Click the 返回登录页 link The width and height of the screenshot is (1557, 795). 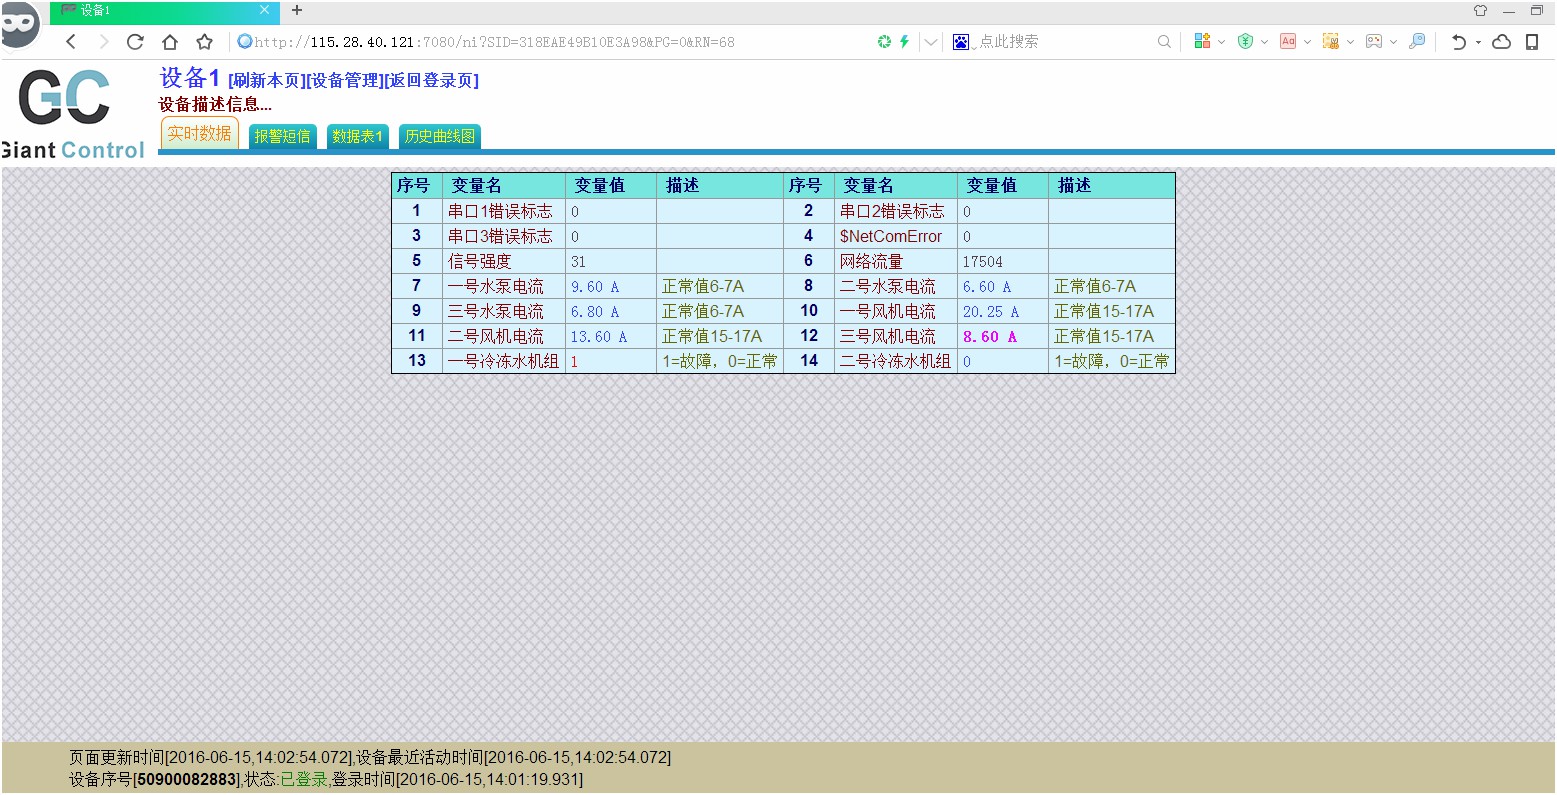tap(433, 81)
